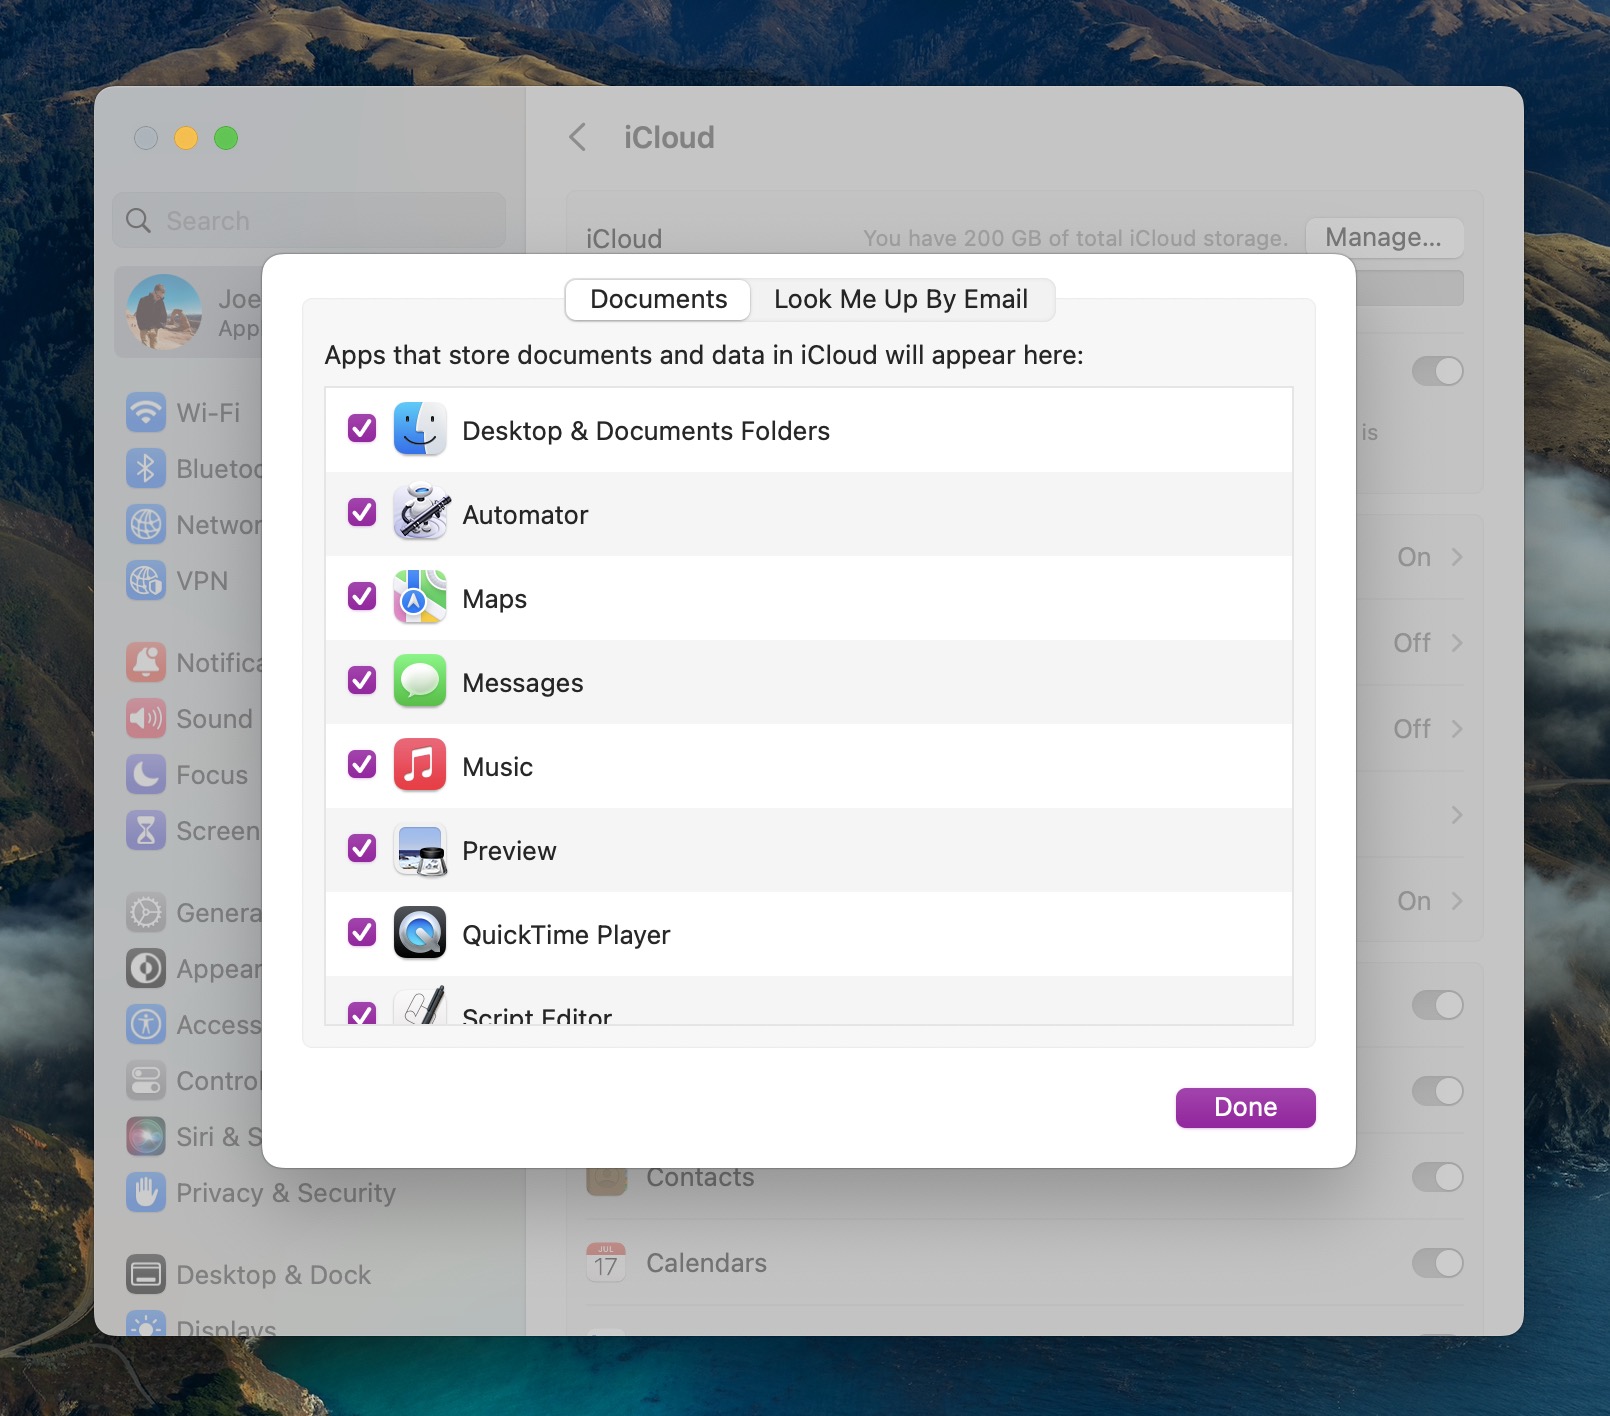Click the Desktop & Dock icon in the sidebar

pyautogui.click(x=146, y=1274)
